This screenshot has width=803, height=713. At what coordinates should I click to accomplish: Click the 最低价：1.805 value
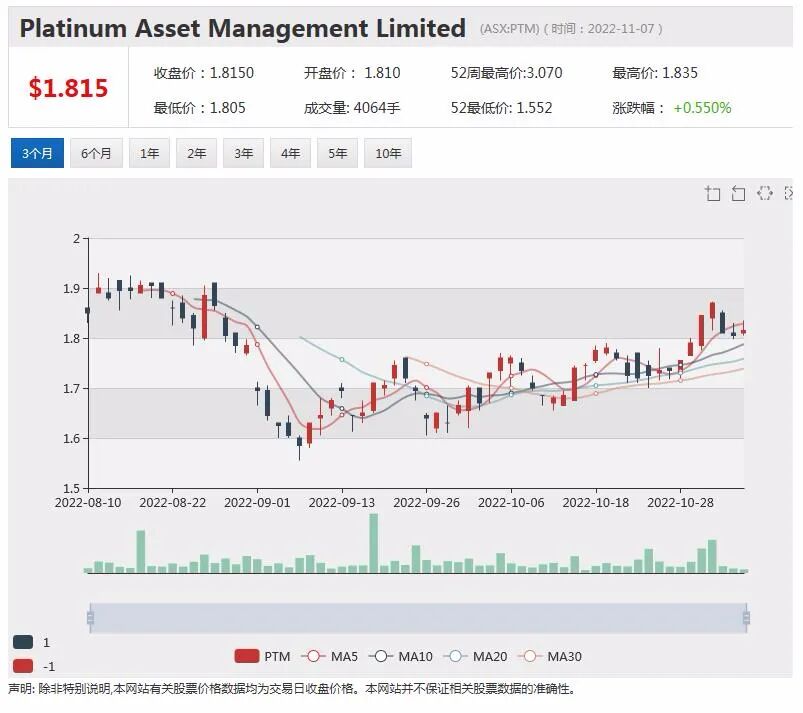click(x=200, y=108)
